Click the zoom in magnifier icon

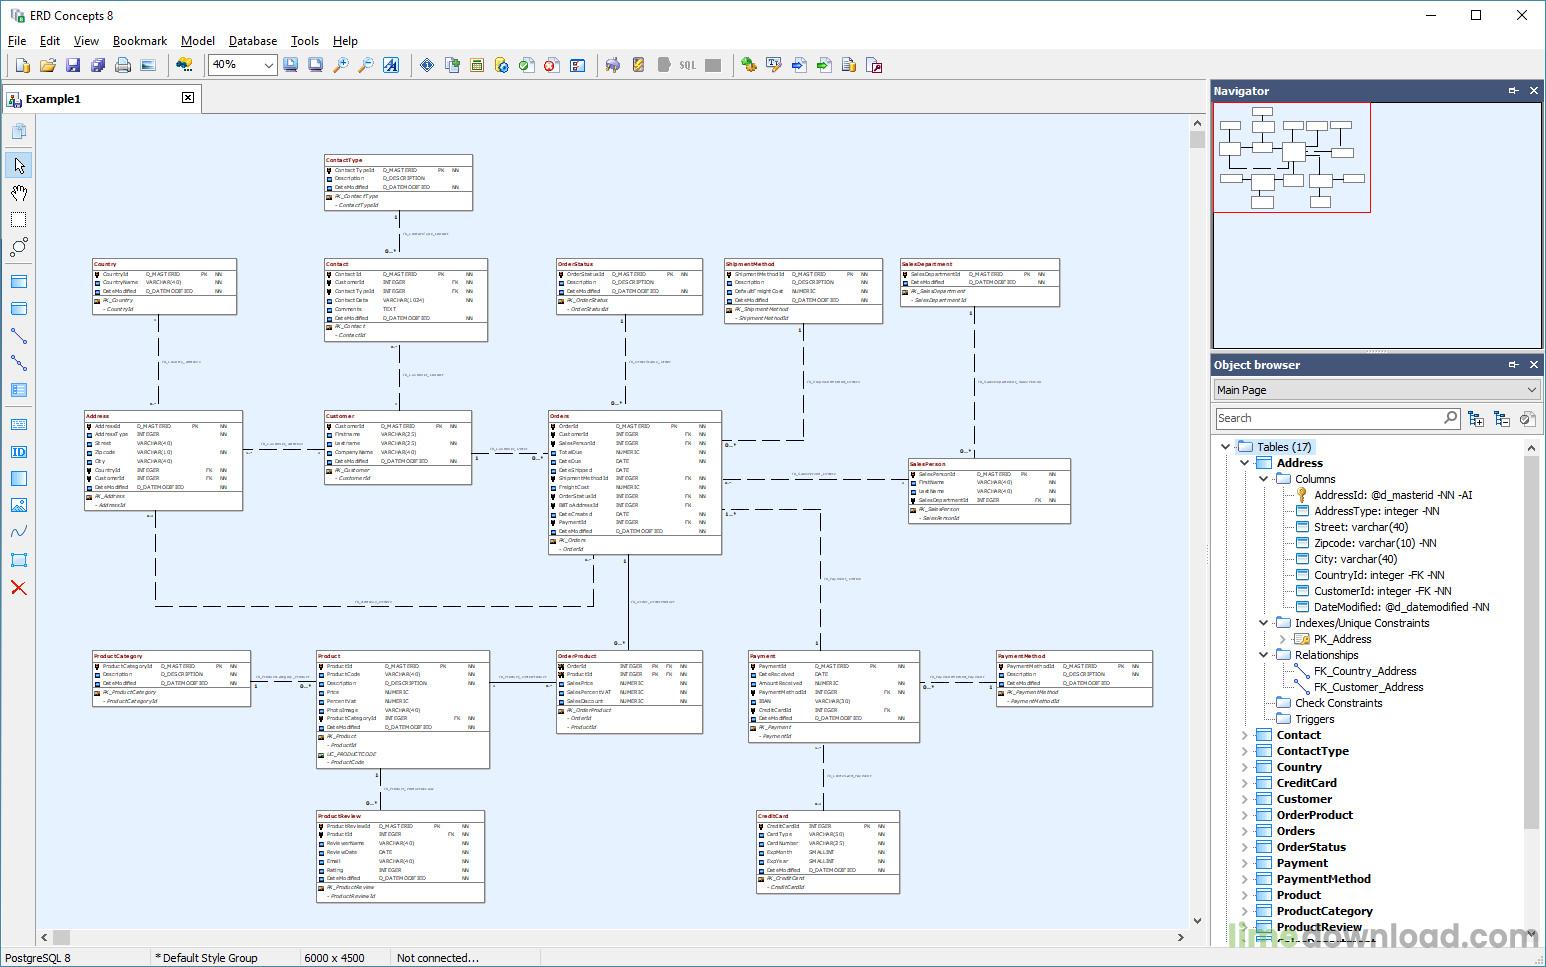point(341,65)
